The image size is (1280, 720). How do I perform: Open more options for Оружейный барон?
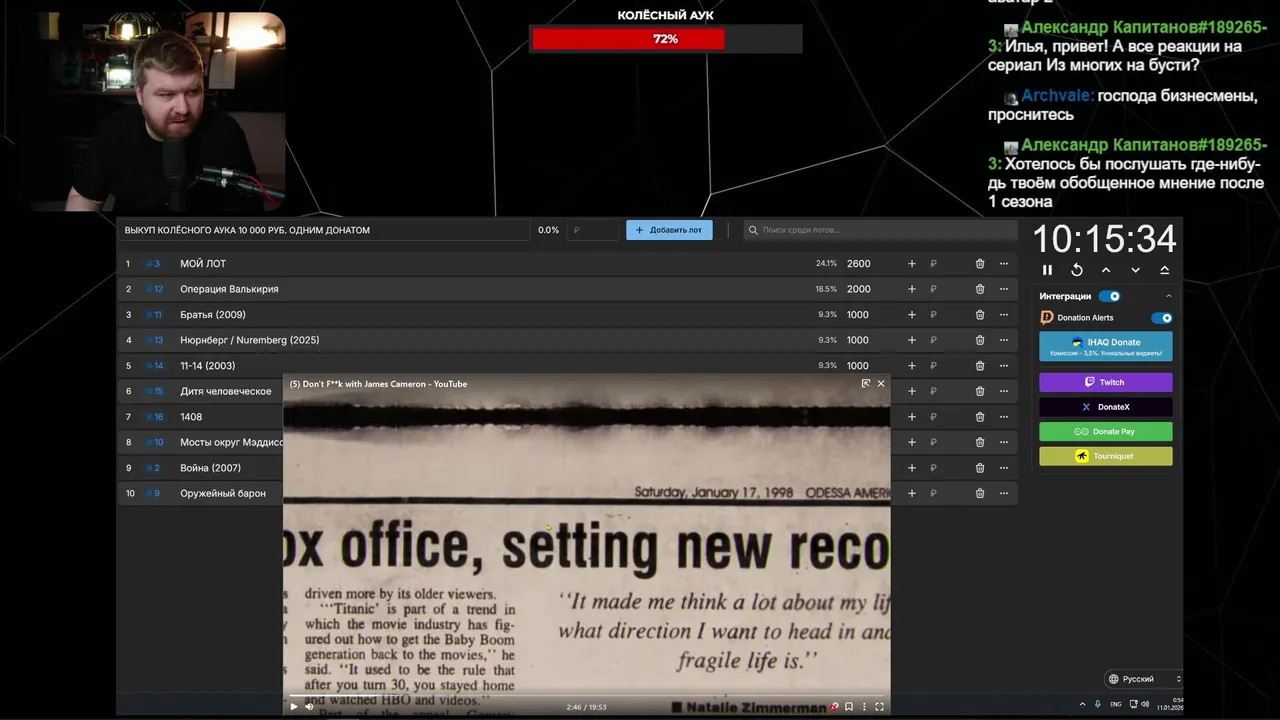(x=1004, y=493)
